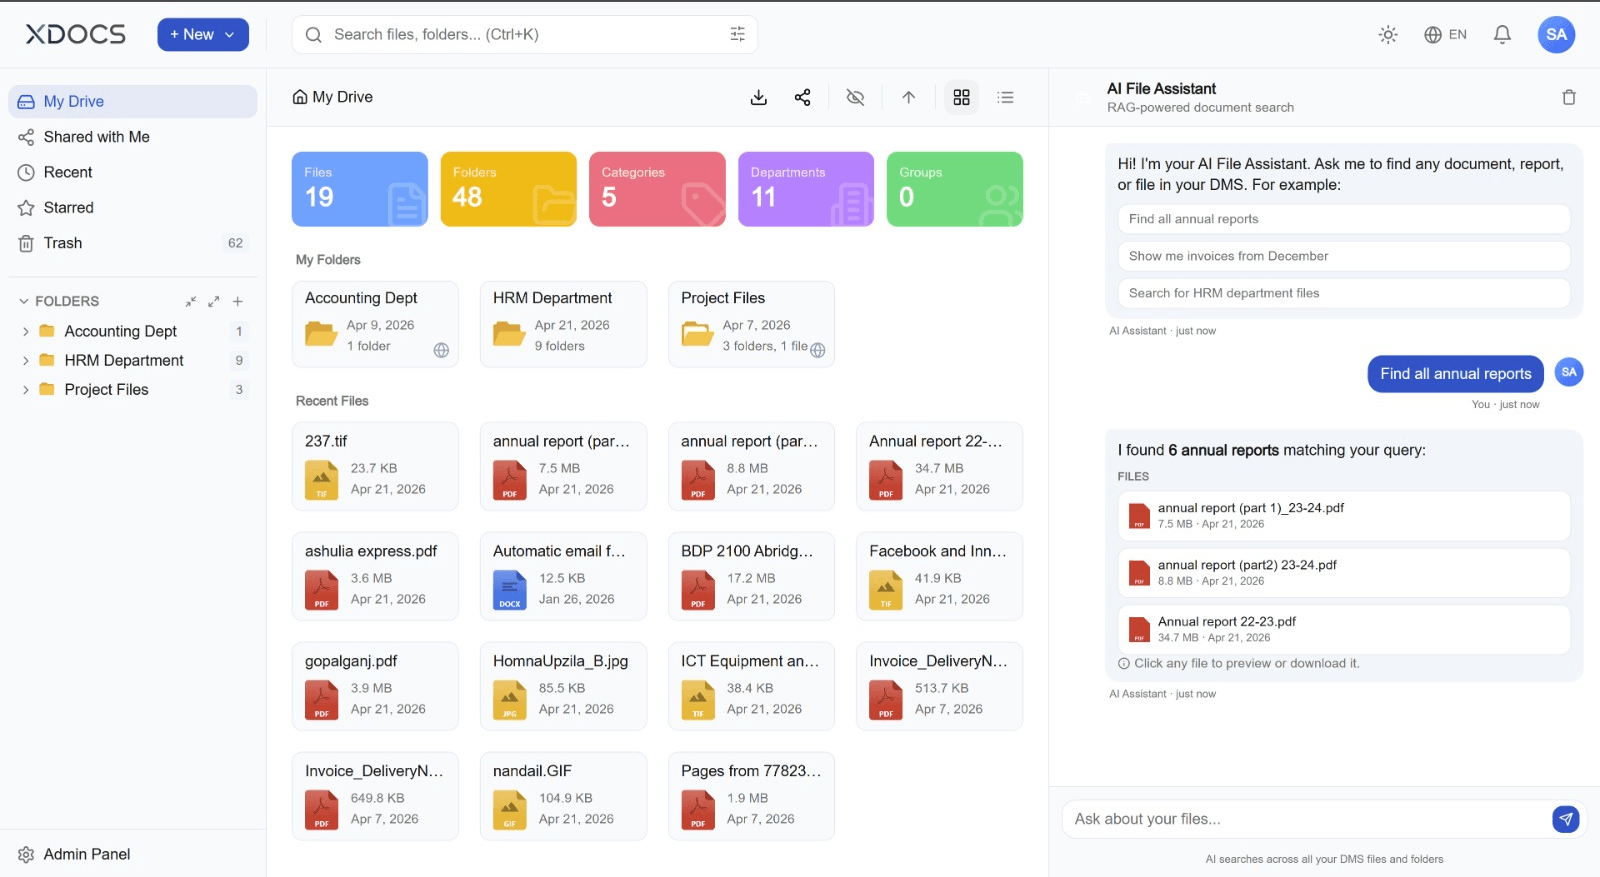This screenshot has width=1600, height=877.
Task: Select suggestion Search for HRM department files
Action: coord(1344,293)
